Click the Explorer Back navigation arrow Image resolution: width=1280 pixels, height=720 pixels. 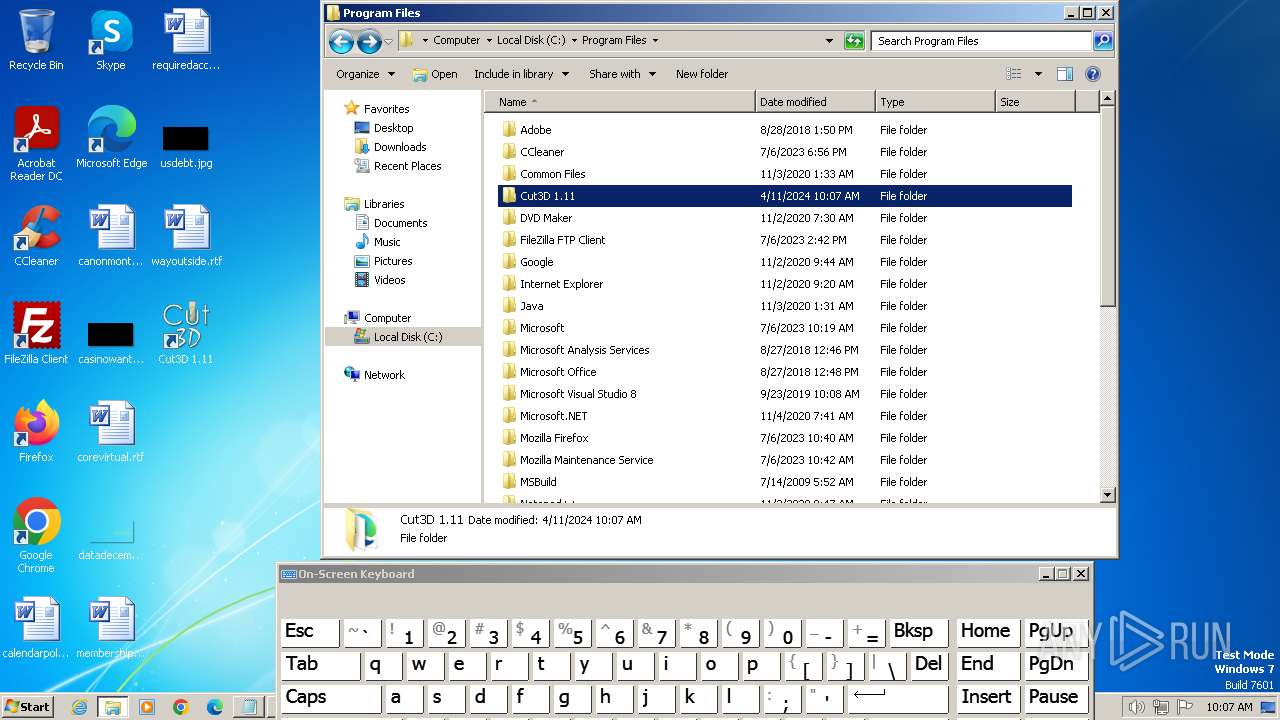pos(341,41)
